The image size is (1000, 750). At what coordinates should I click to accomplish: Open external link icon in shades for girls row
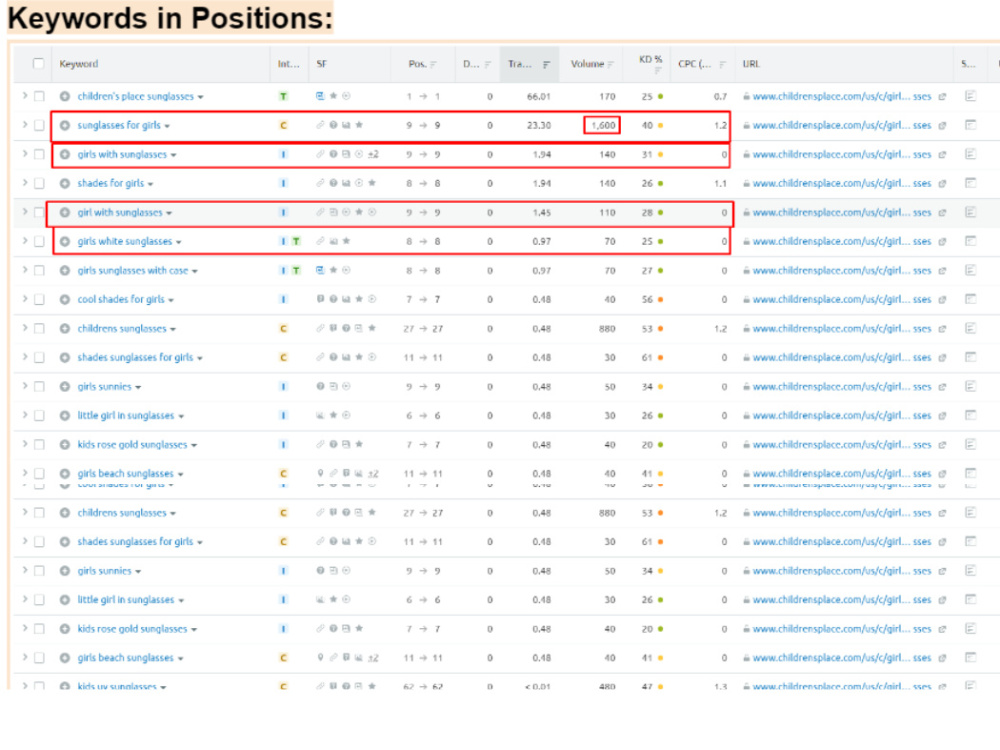943,184
